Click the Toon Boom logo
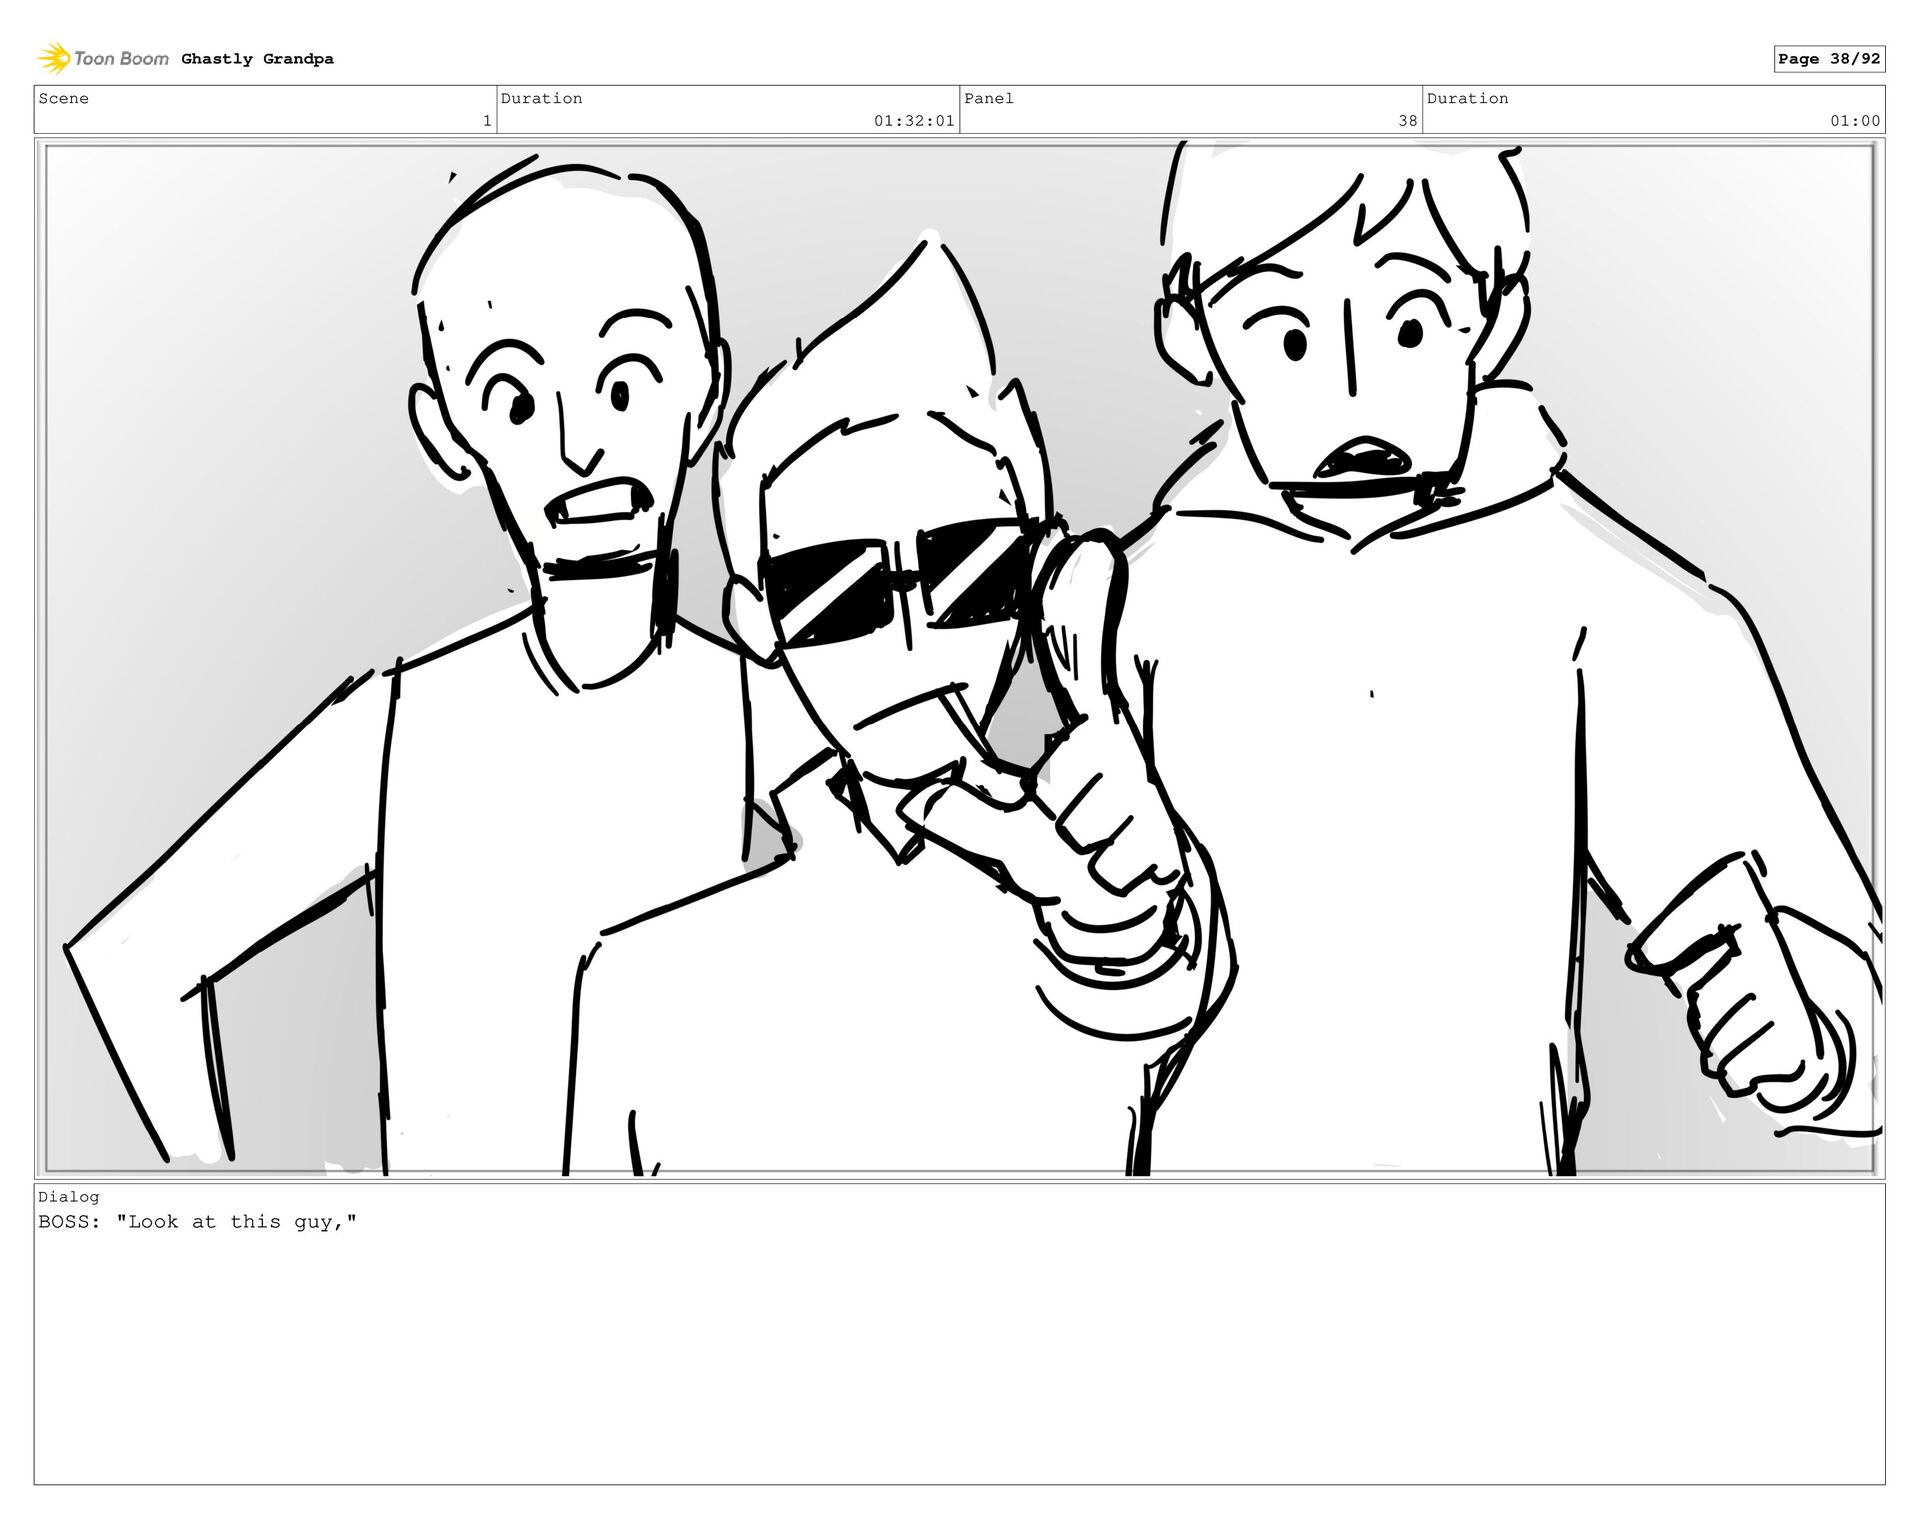Image resolution: width=1920 pixels, height=1536 pixels. [x=103, y=58]
